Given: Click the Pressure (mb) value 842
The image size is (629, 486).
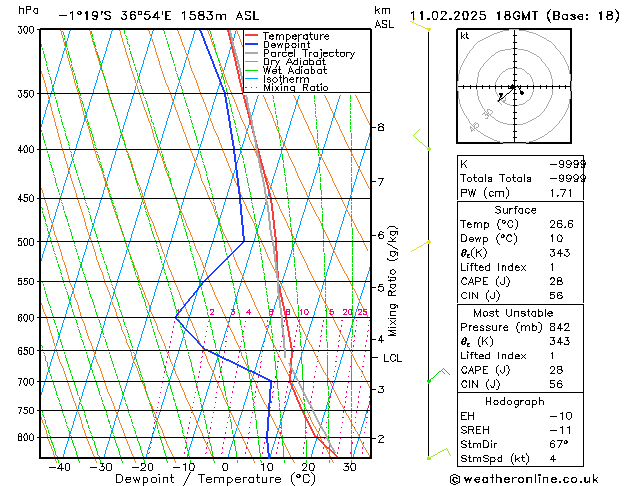Looking at the screenshot, I should [560, 327].
